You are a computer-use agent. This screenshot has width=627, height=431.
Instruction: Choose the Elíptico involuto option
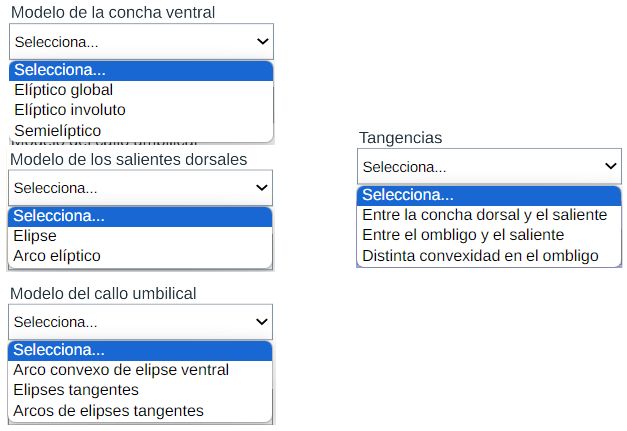click(x=70, y=110)
